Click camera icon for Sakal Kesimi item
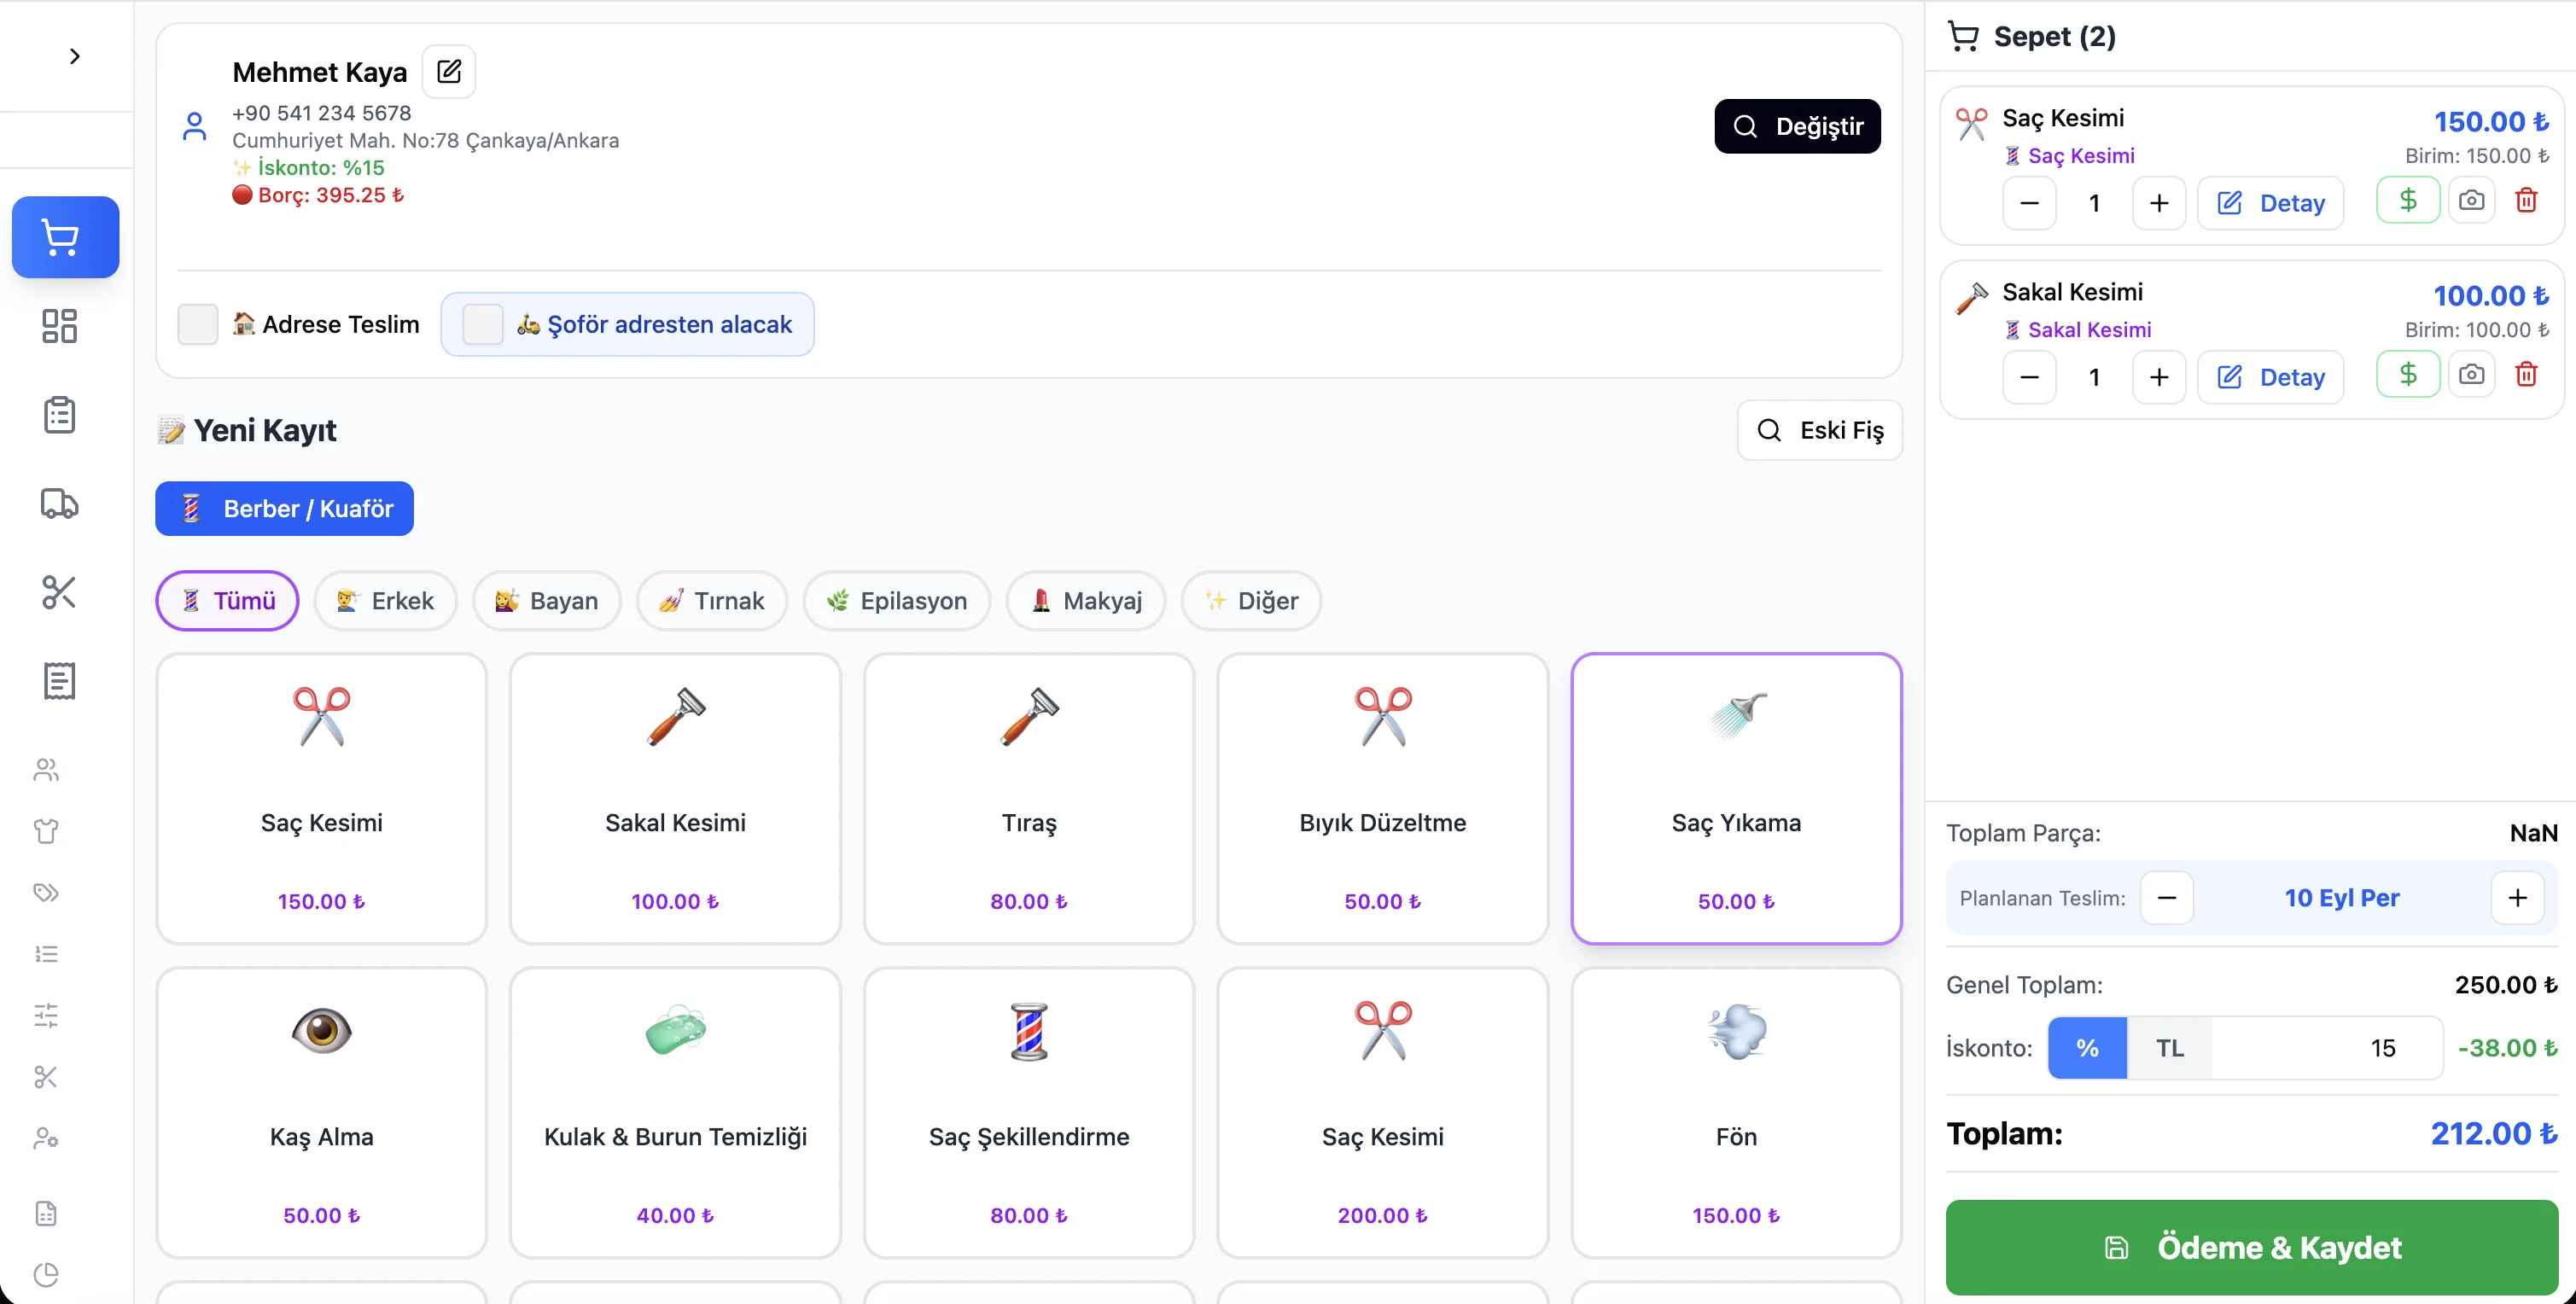2576x1304 pixels. [x=2471, y=374]
